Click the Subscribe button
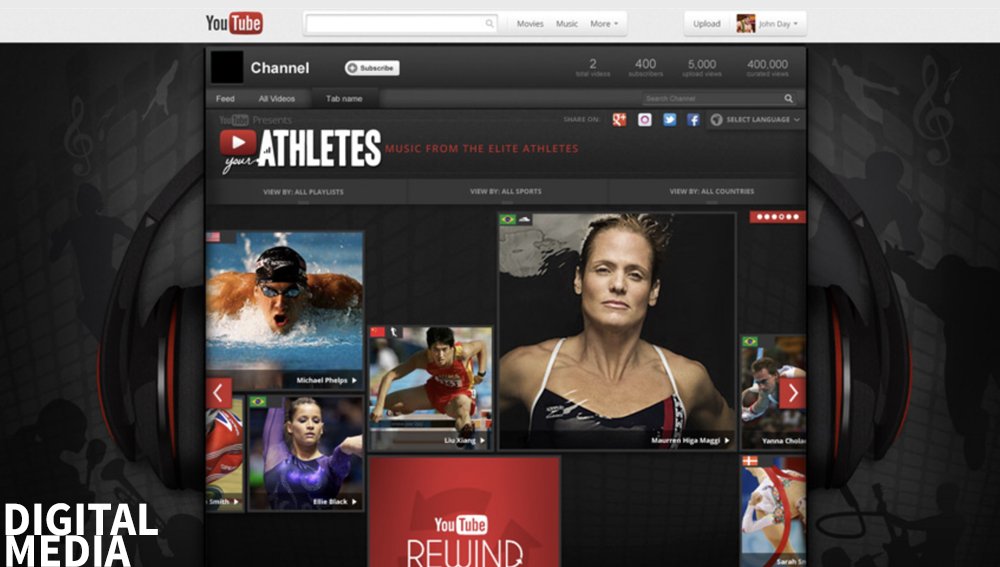Image resolution: width=1000 pixels, height=567 pixels. 372,68
